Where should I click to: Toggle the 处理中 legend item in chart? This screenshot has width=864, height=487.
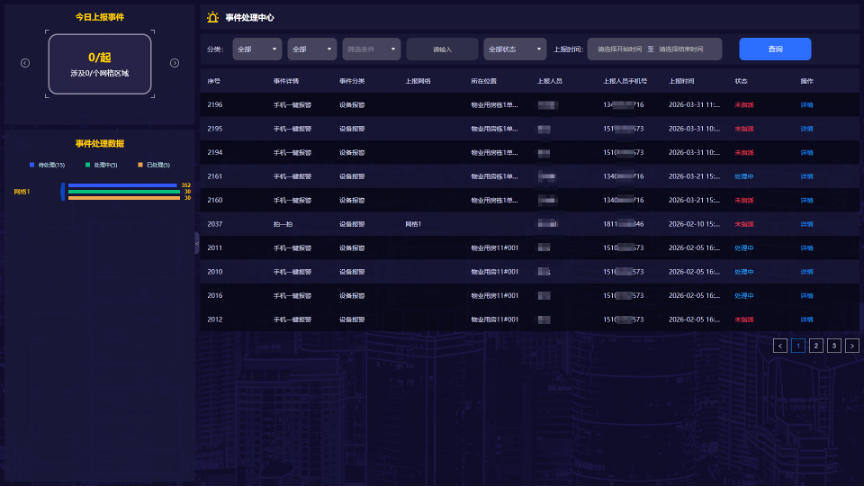coord(101,164)
